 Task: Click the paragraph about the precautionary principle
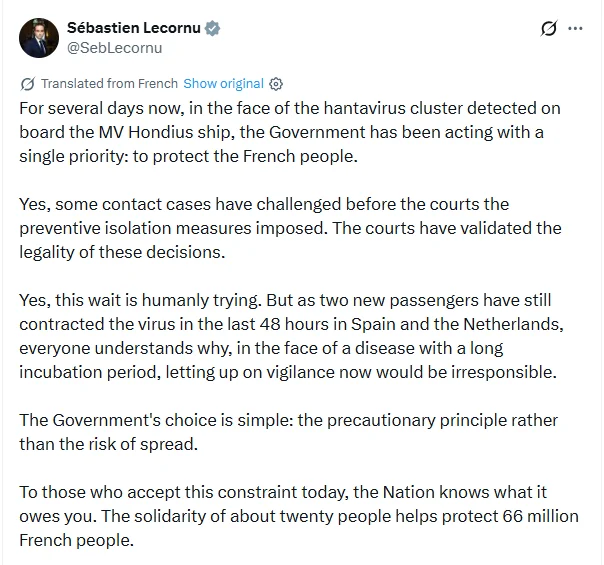[x=289, y=432]
